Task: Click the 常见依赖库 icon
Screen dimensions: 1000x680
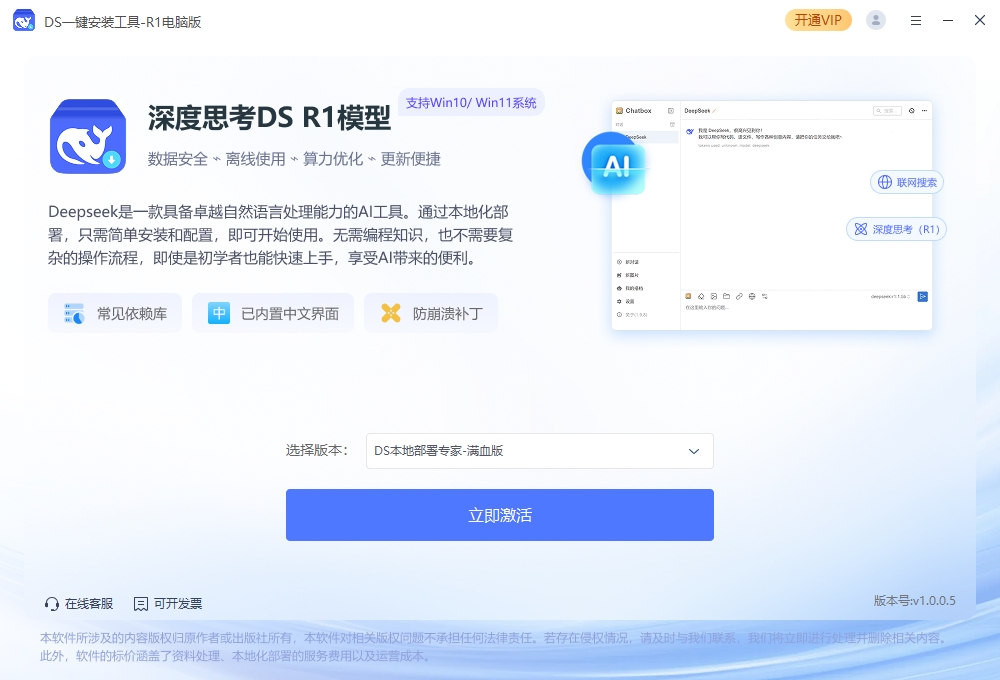Action: [74, 313]
